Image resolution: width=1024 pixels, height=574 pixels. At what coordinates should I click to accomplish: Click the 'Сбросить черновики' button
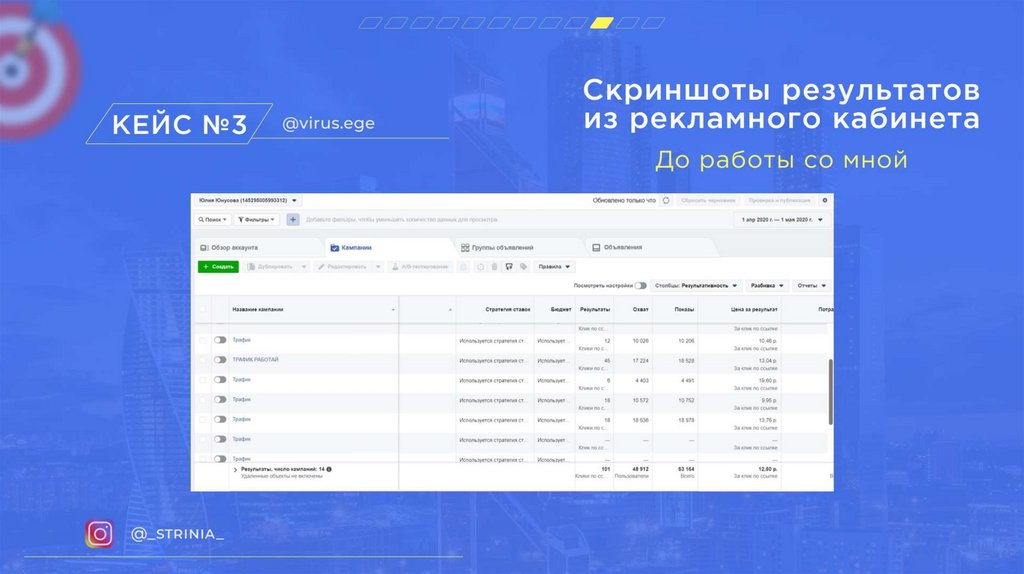tap(708, 200)
